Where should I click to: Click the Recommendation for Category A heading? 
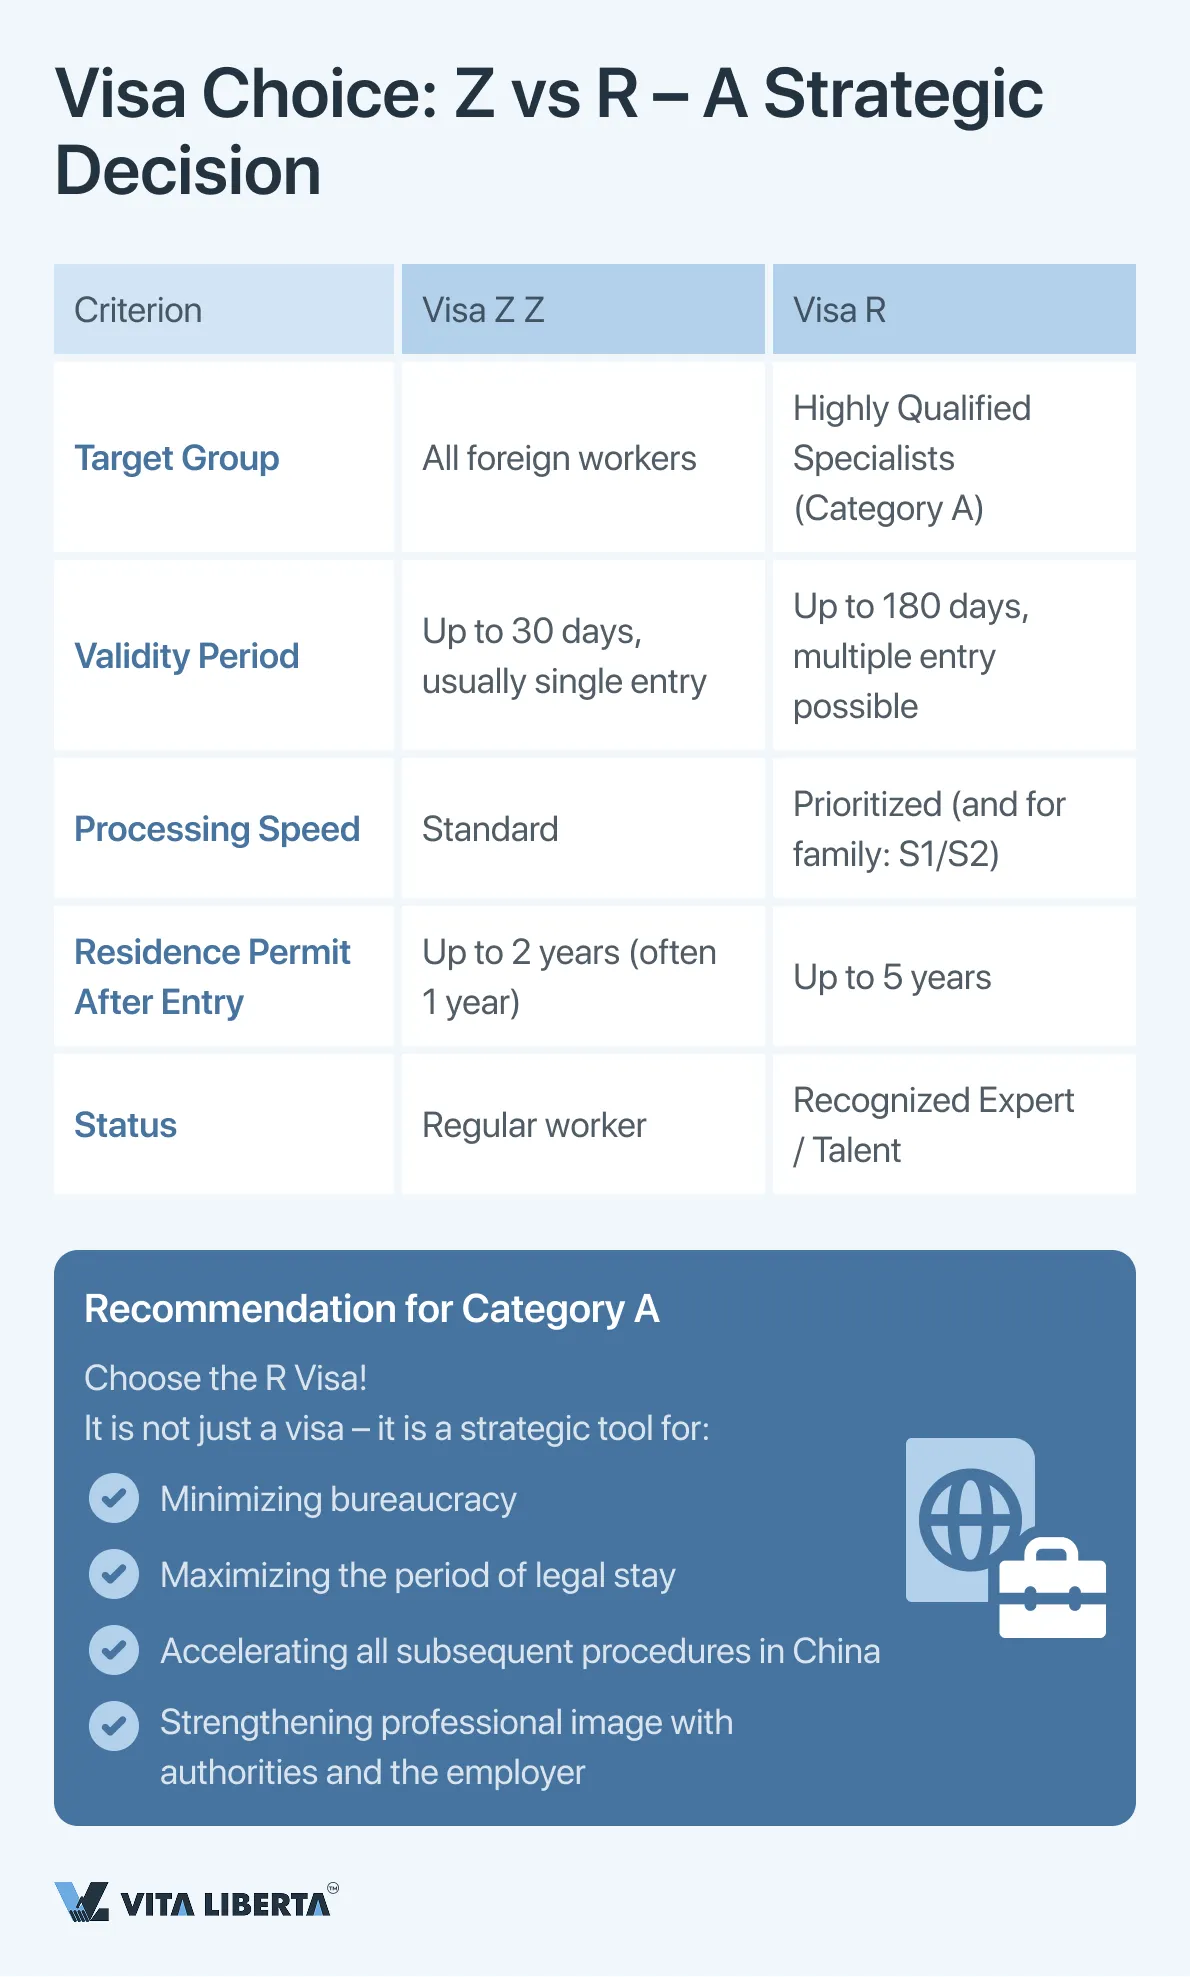pos(372,1309)
